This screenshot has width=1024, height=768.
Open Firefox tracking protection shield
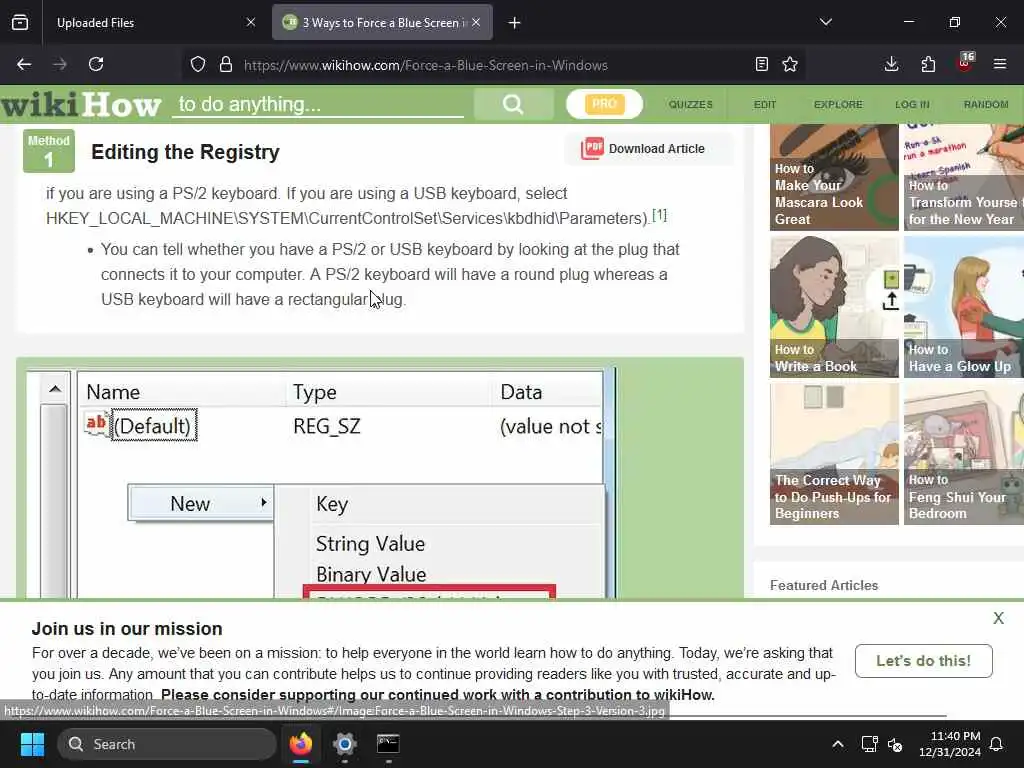[x=198, y=64]
